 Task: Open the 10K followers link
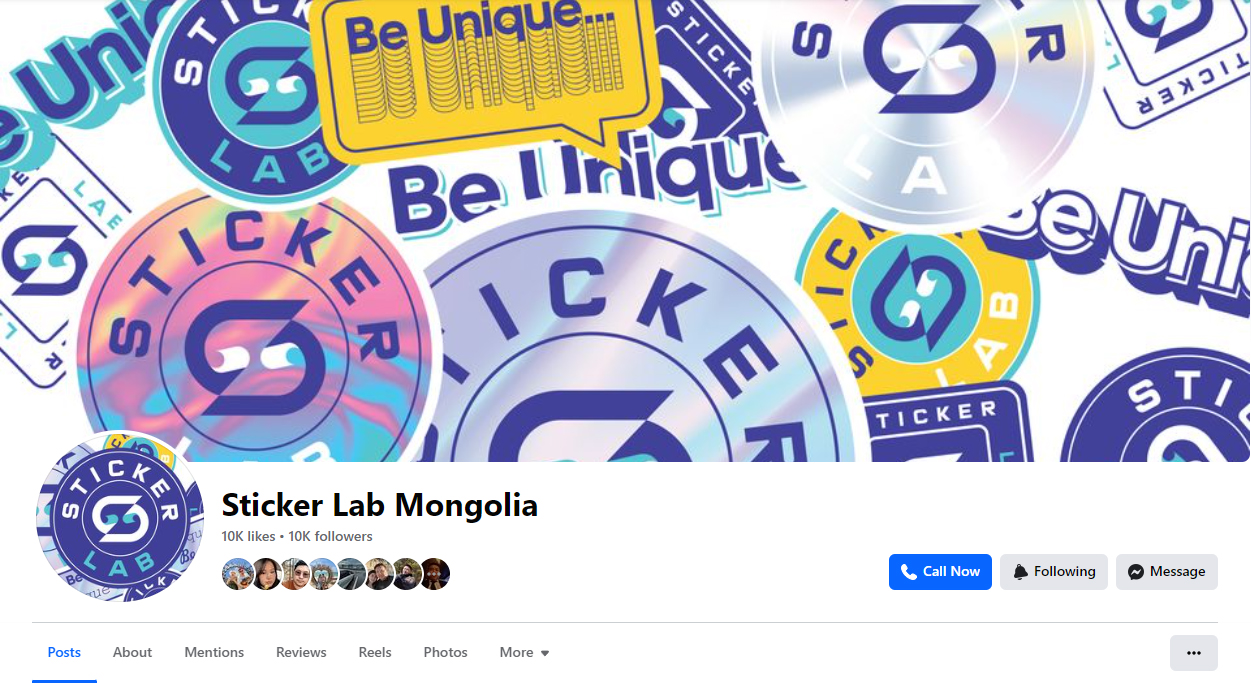(331, 537)
